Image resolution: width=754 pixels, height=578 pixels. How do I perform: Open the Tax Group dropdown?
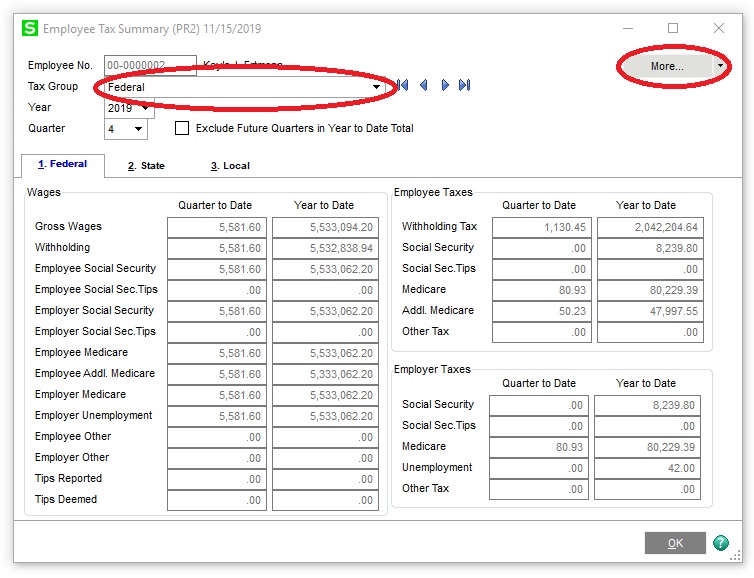(x=376, y=87)
